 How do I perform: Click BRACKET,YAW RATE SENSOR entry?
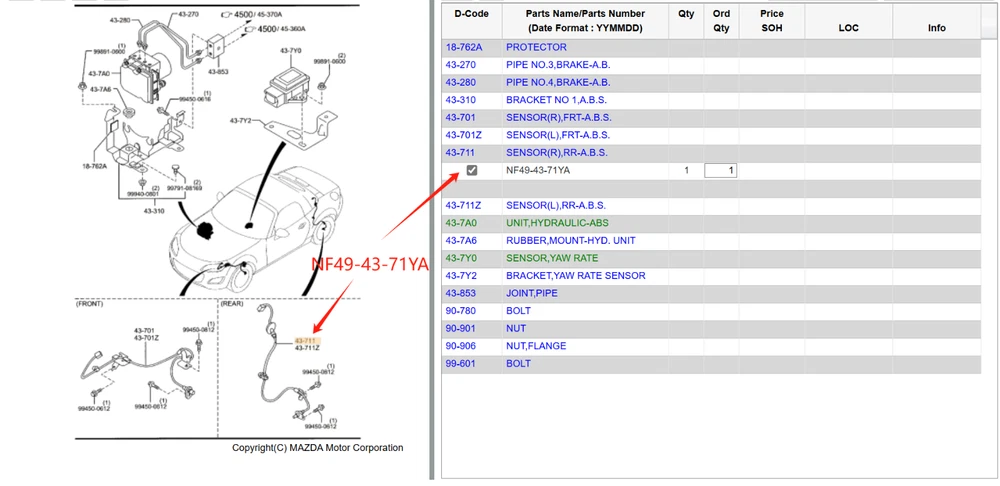coord(575,276)
